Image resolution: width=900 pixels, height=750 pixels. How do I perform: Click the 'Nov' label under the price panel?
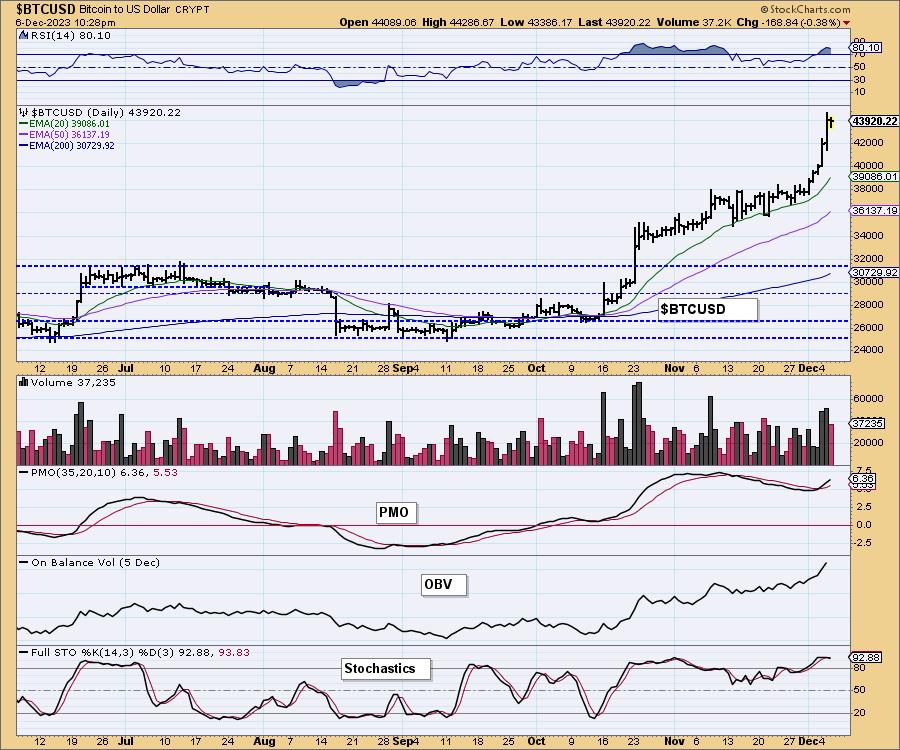(x=674, y=368)
